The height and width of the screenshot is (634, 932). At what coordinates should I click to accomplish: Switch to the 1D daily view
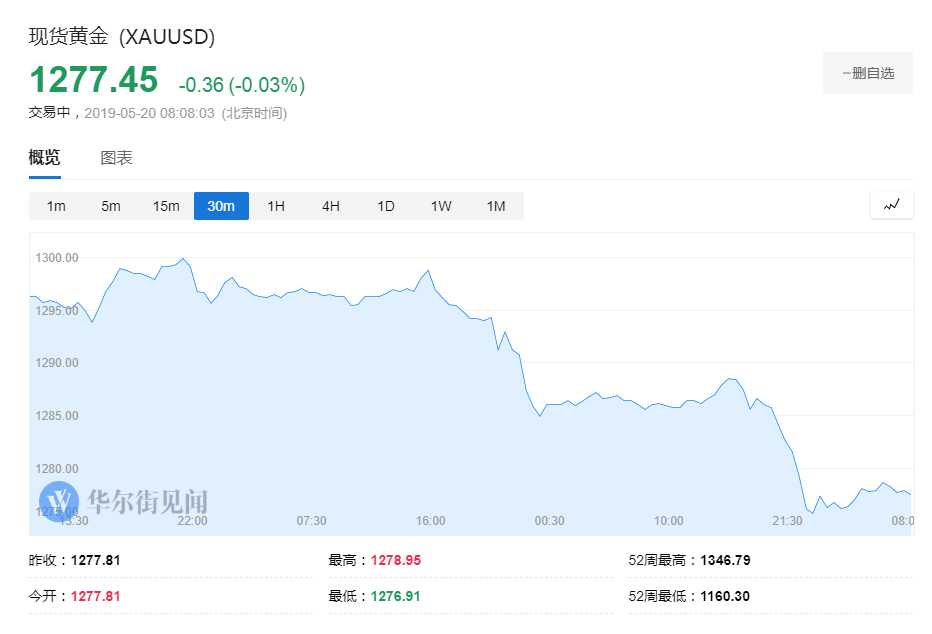386,205
